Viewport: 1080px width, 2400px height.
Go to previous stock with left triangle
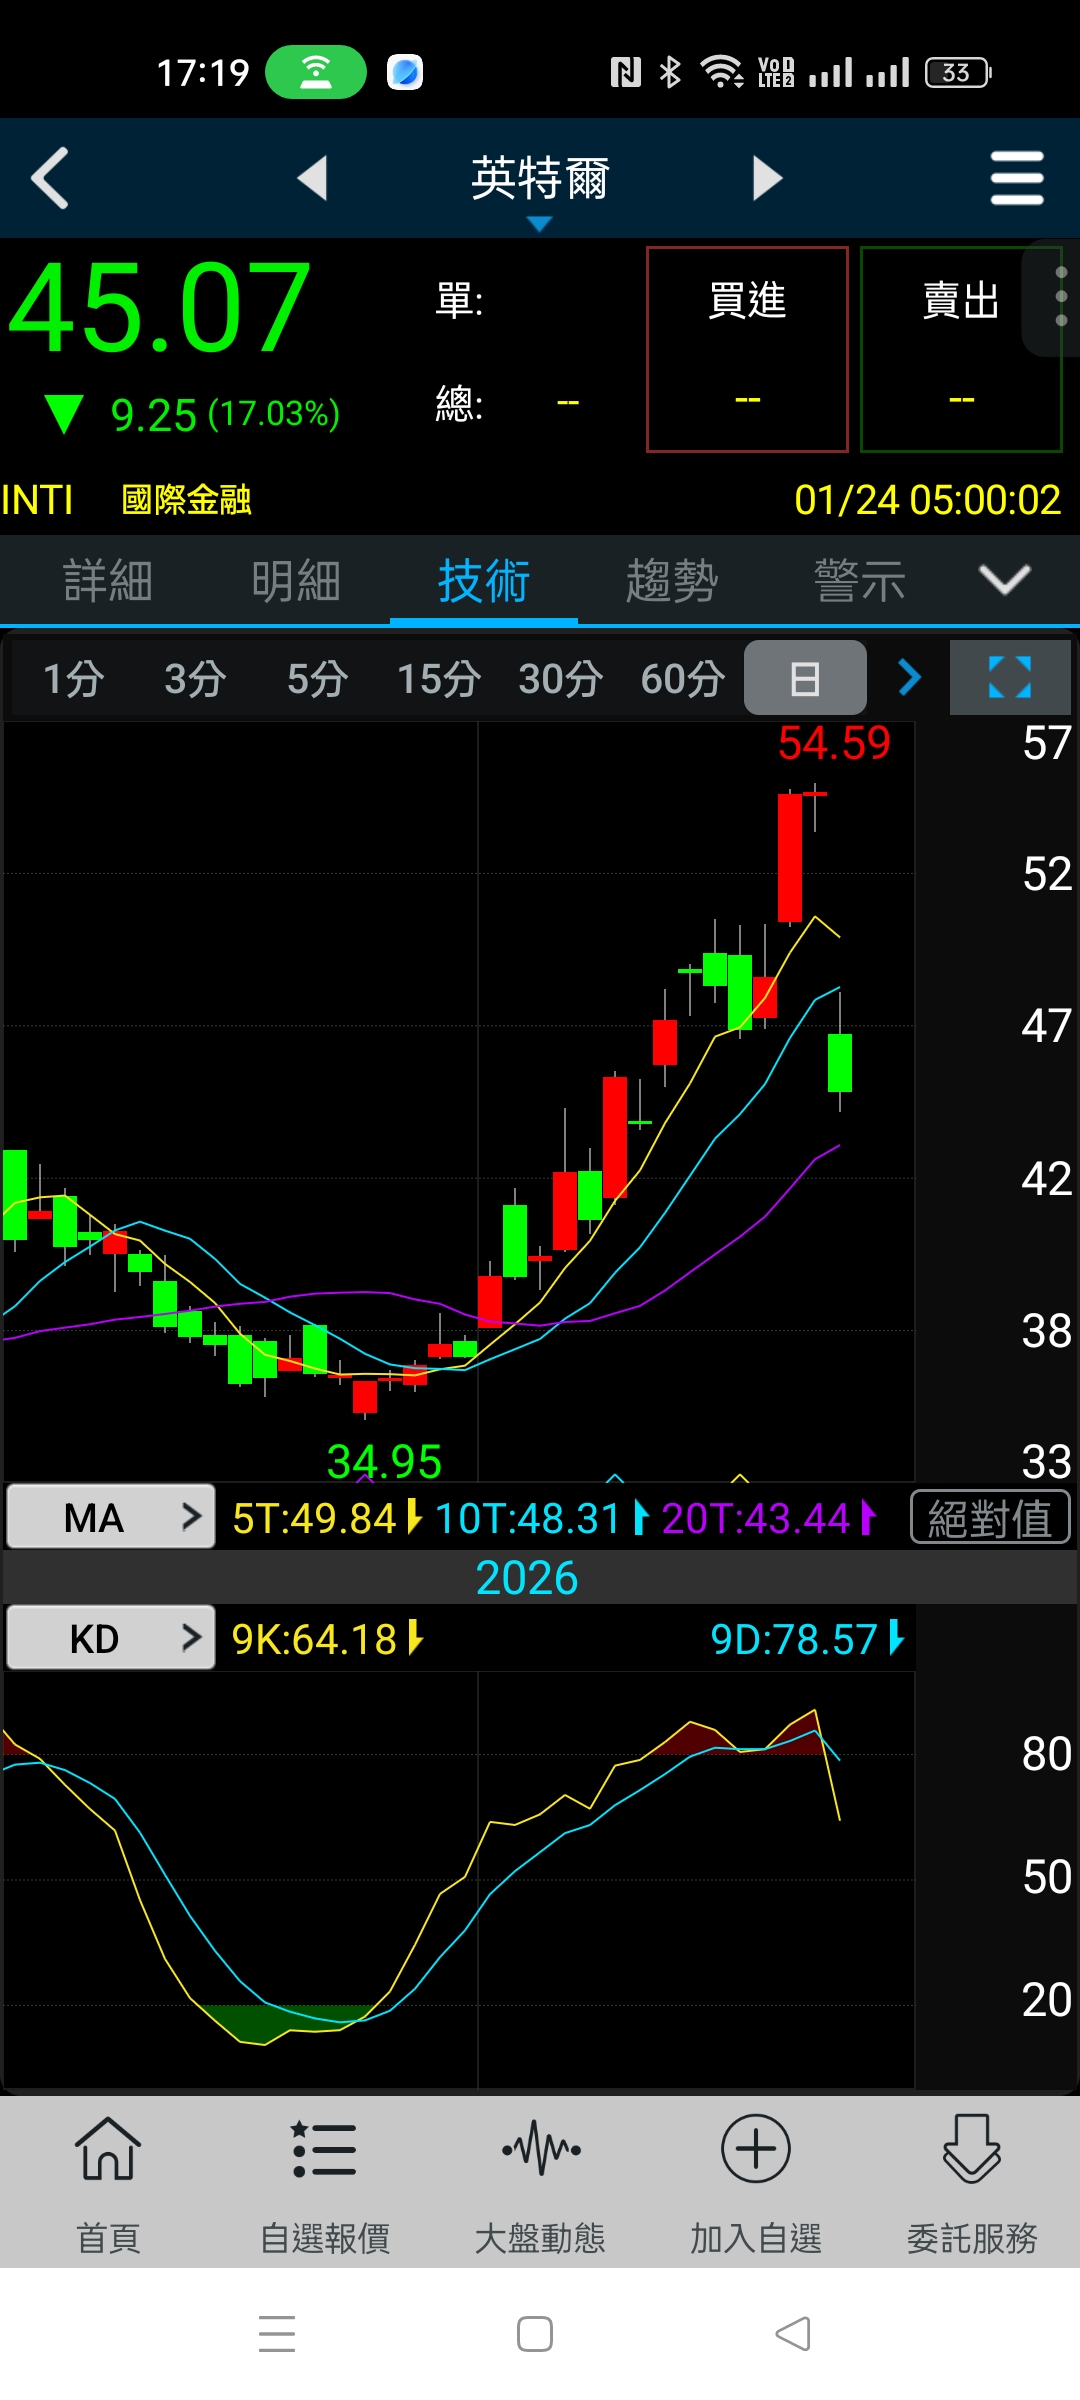click(x=313, y=179)
